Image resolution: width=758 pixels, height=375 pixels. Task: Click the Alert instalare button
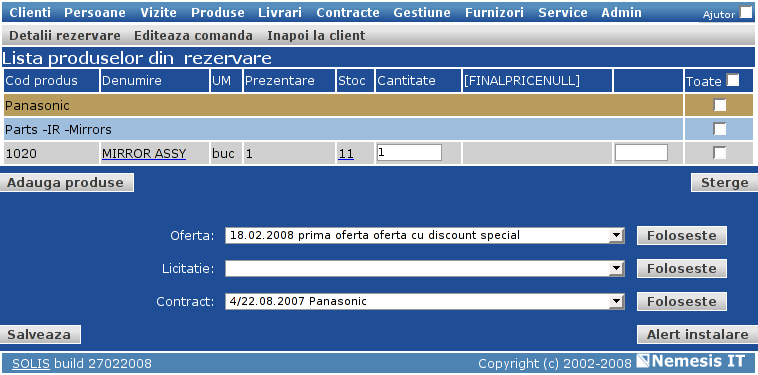coord(697,334)
